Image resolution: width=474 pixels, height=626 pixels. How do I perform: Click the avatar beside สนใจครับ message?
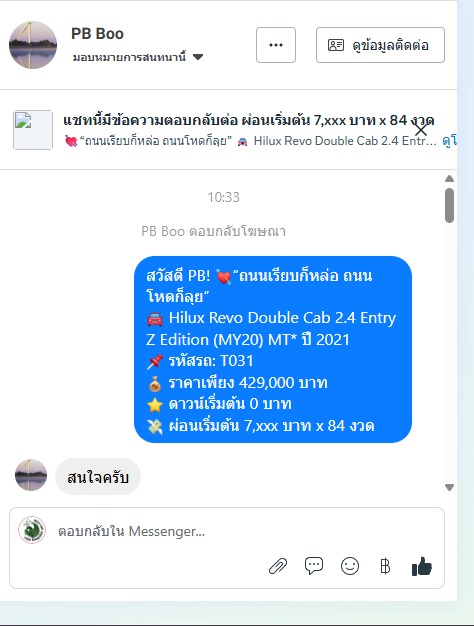click(31, 475)
